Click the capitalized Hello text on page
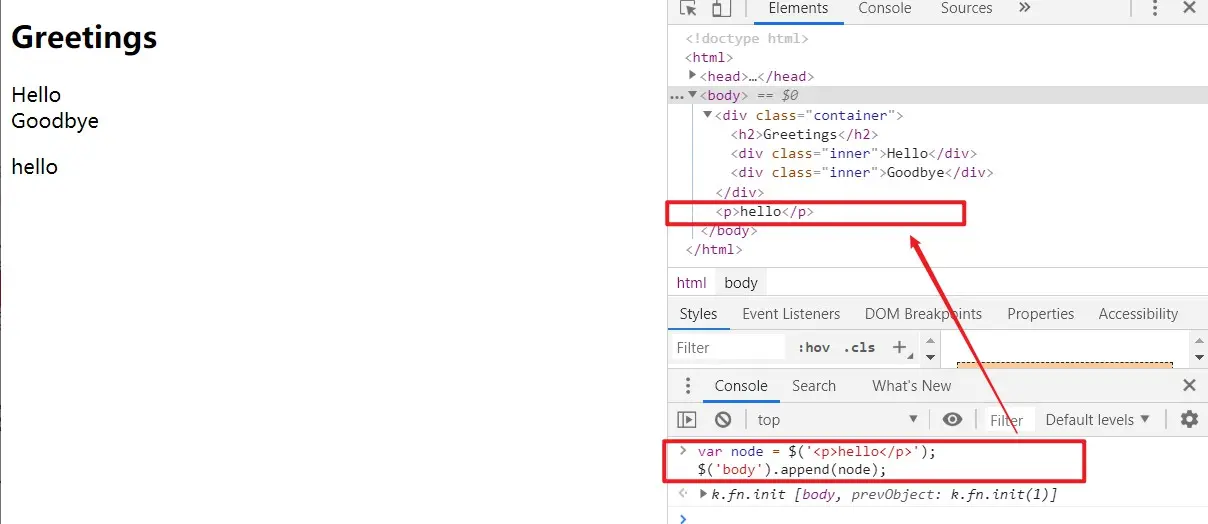 [36, 95]
